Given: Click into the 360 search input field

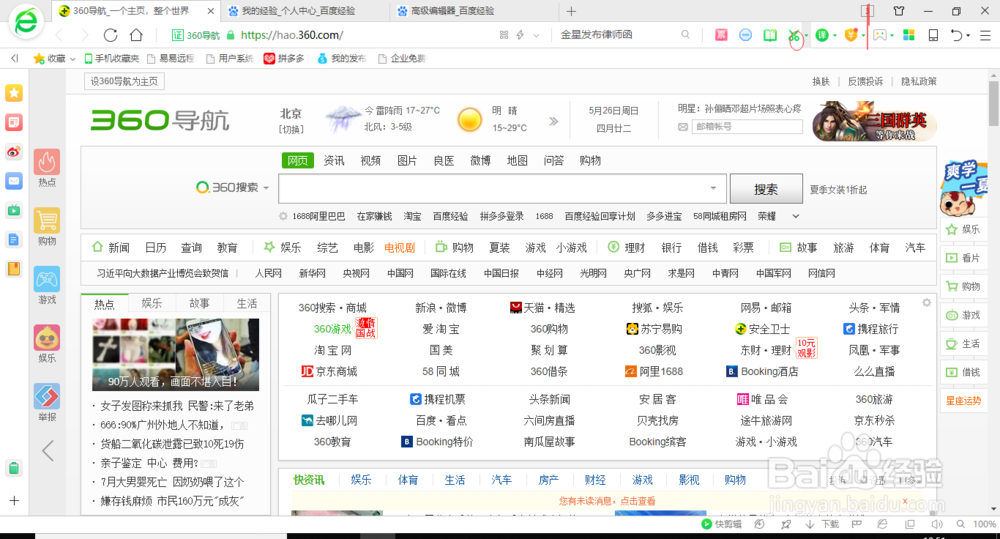Looking at the screenshot, I should click(493, 189).
